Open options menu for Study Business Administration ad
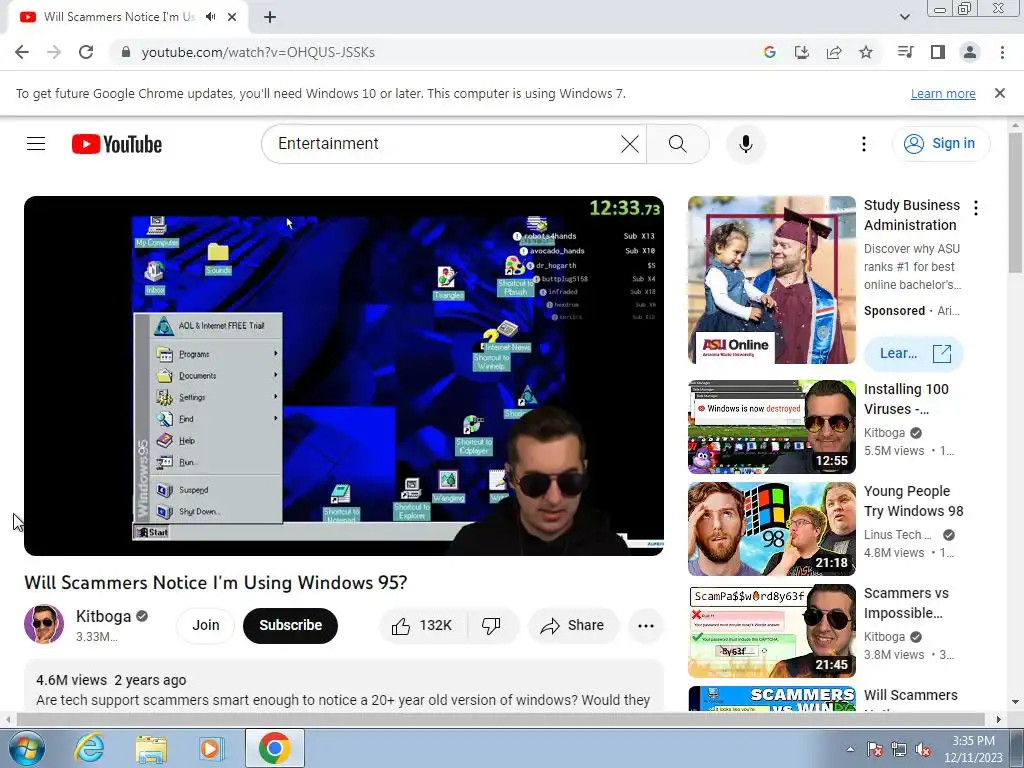Viewport: 1024px width, 768px height. tap(976, 208)
